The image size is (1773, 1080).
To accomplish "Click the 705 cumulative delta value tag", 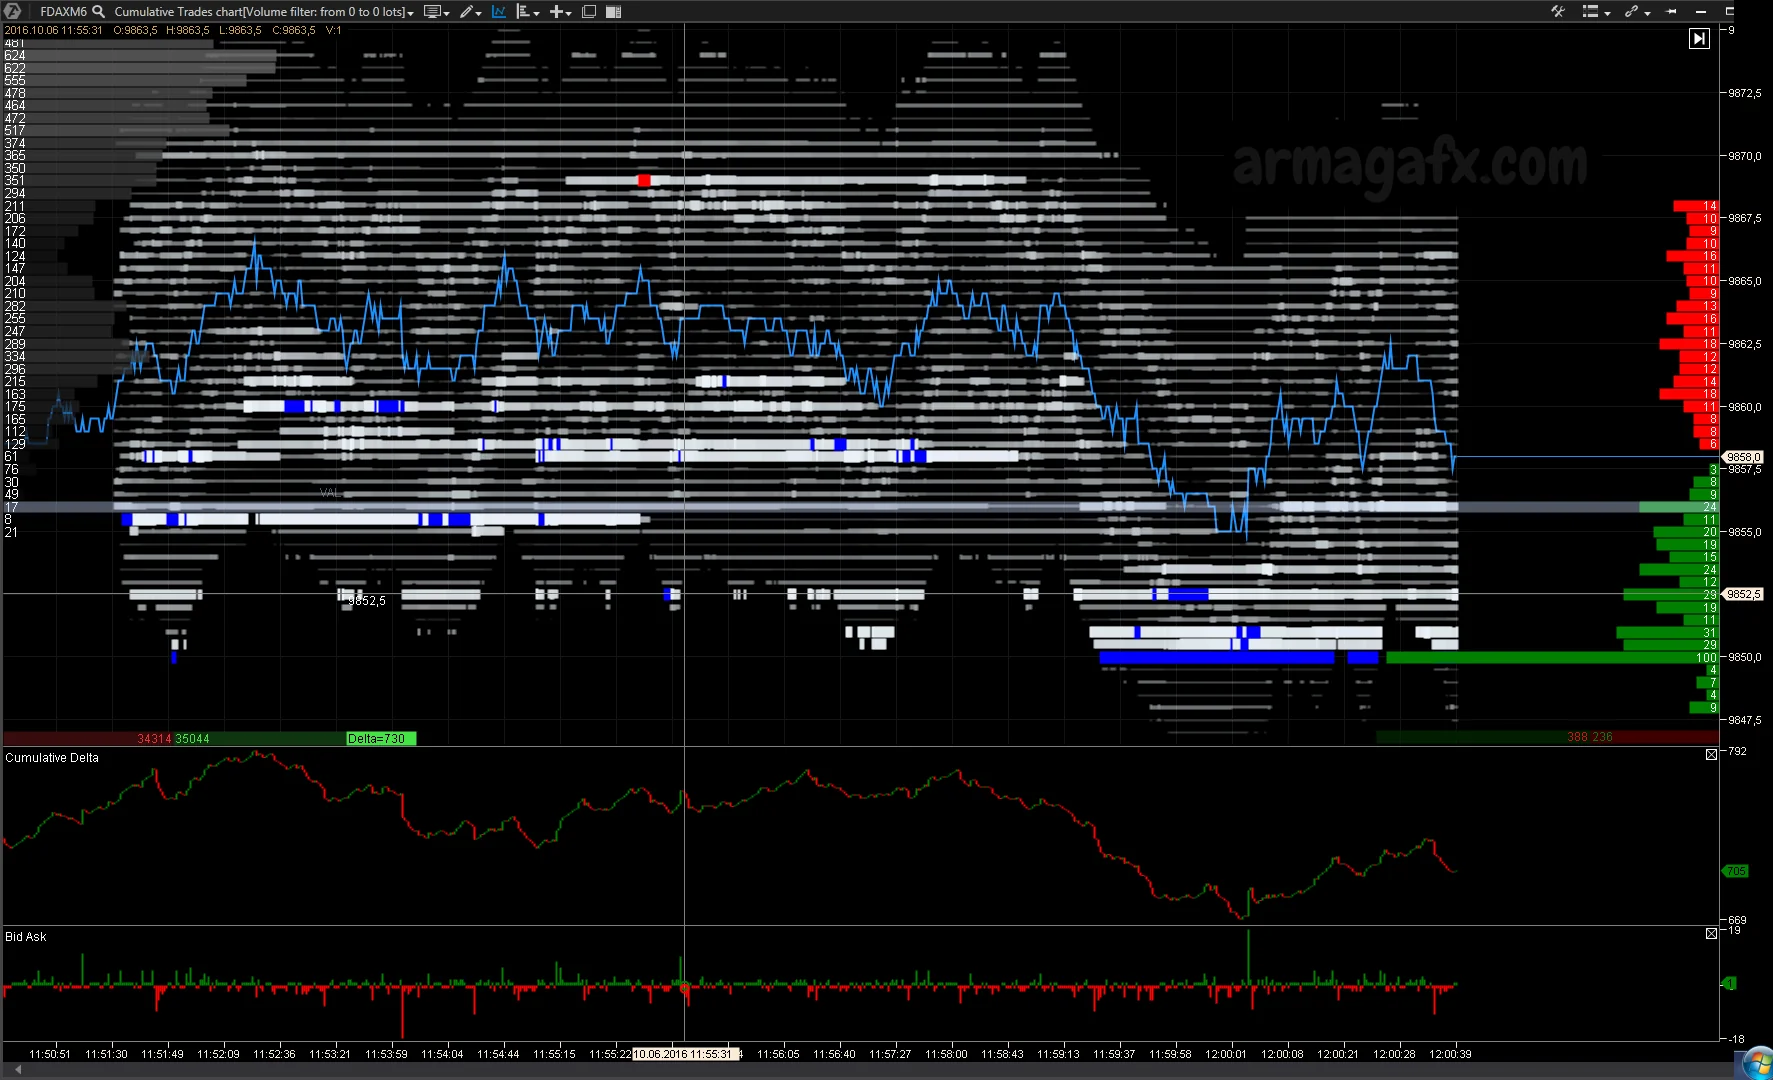I will (1736, 871).
